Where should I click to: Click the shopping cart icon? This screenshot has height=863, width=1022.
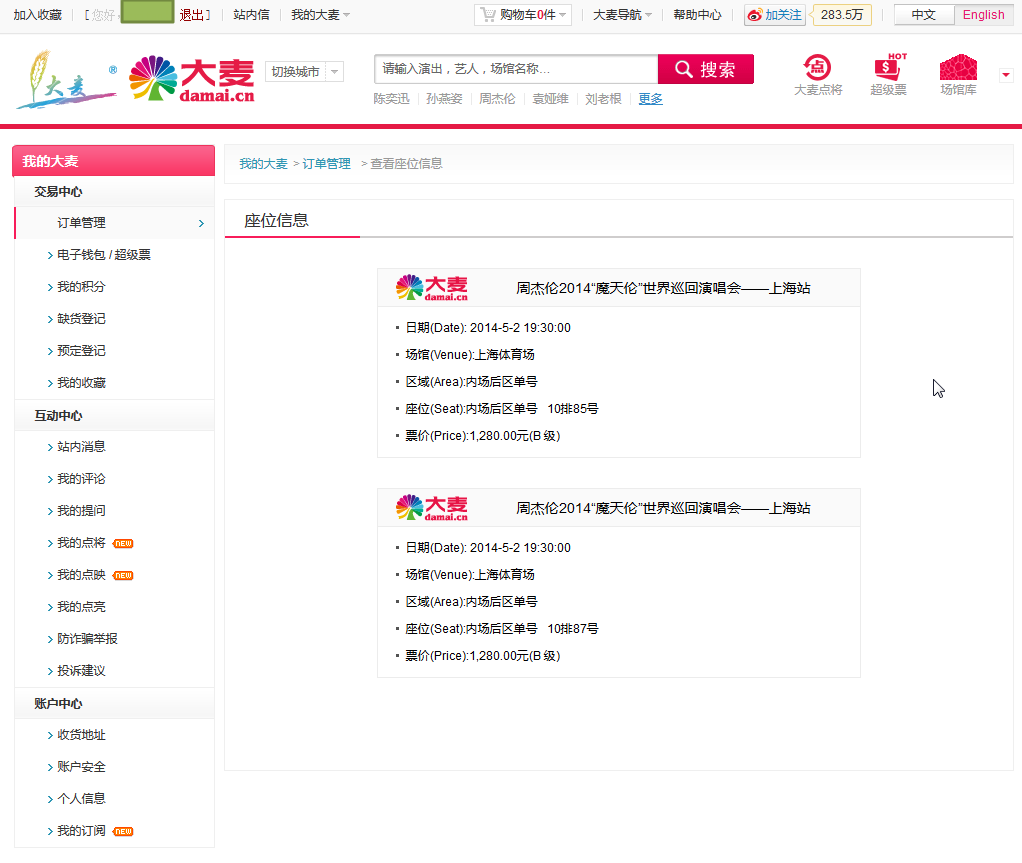pos(488,14)
